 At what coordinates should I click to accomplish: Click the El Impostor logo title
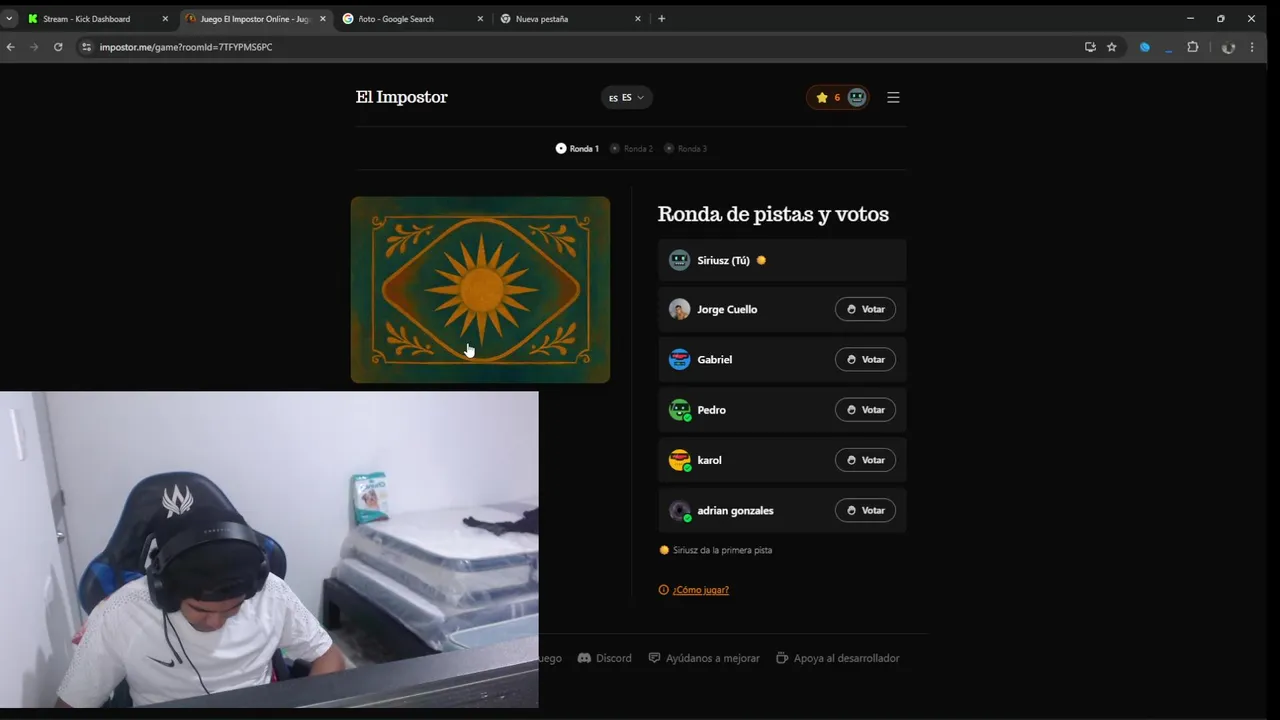click(x=401, y=97)
